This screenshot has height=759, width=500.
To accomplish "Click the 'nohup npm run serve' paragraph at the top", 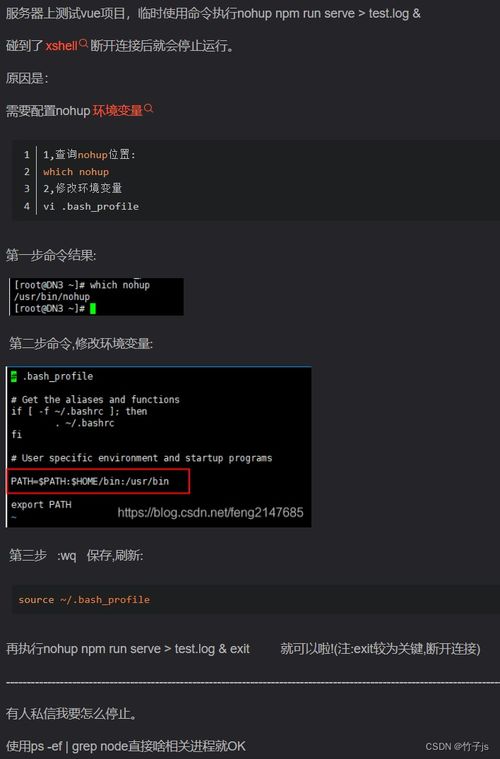I will pos(213,14).
